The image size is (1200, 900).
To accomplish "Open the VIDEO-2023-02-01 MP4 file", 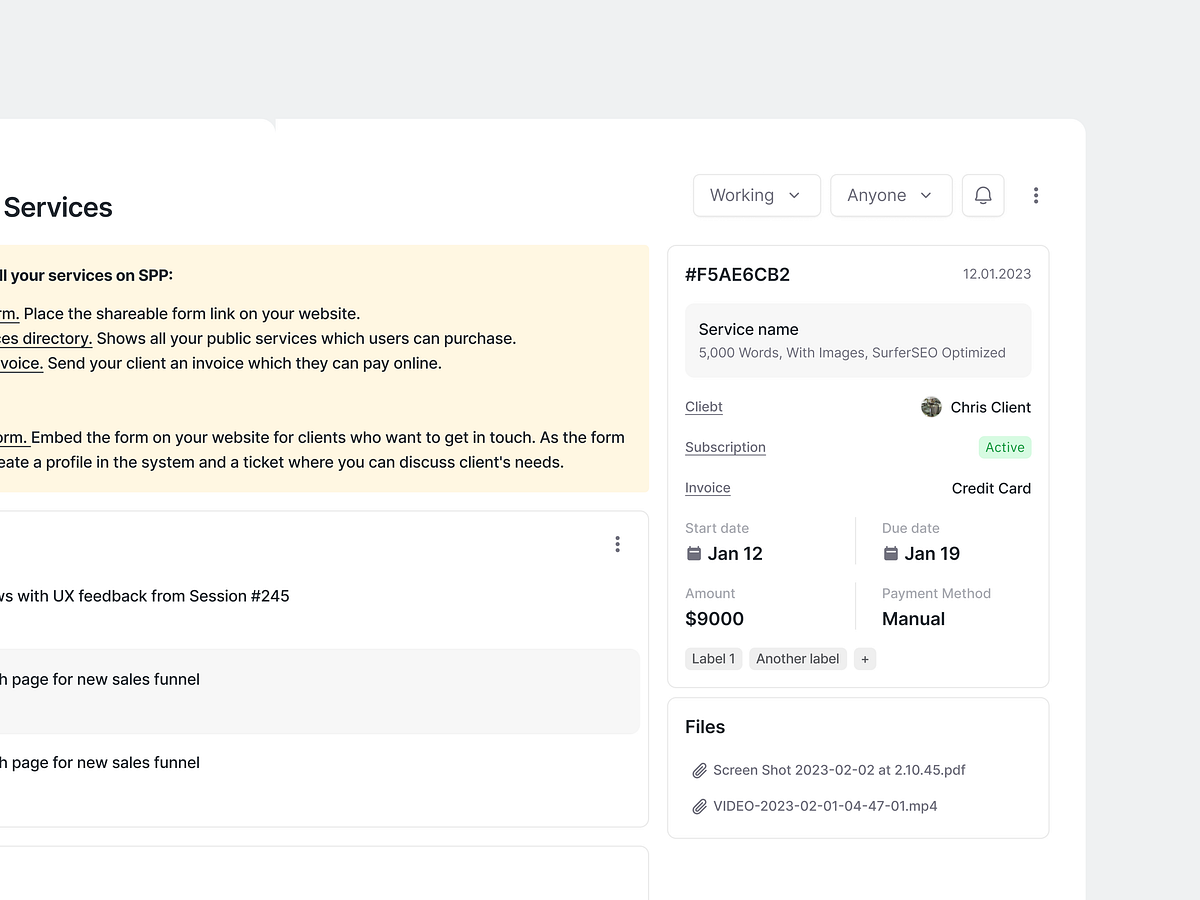I will point(825,806).
